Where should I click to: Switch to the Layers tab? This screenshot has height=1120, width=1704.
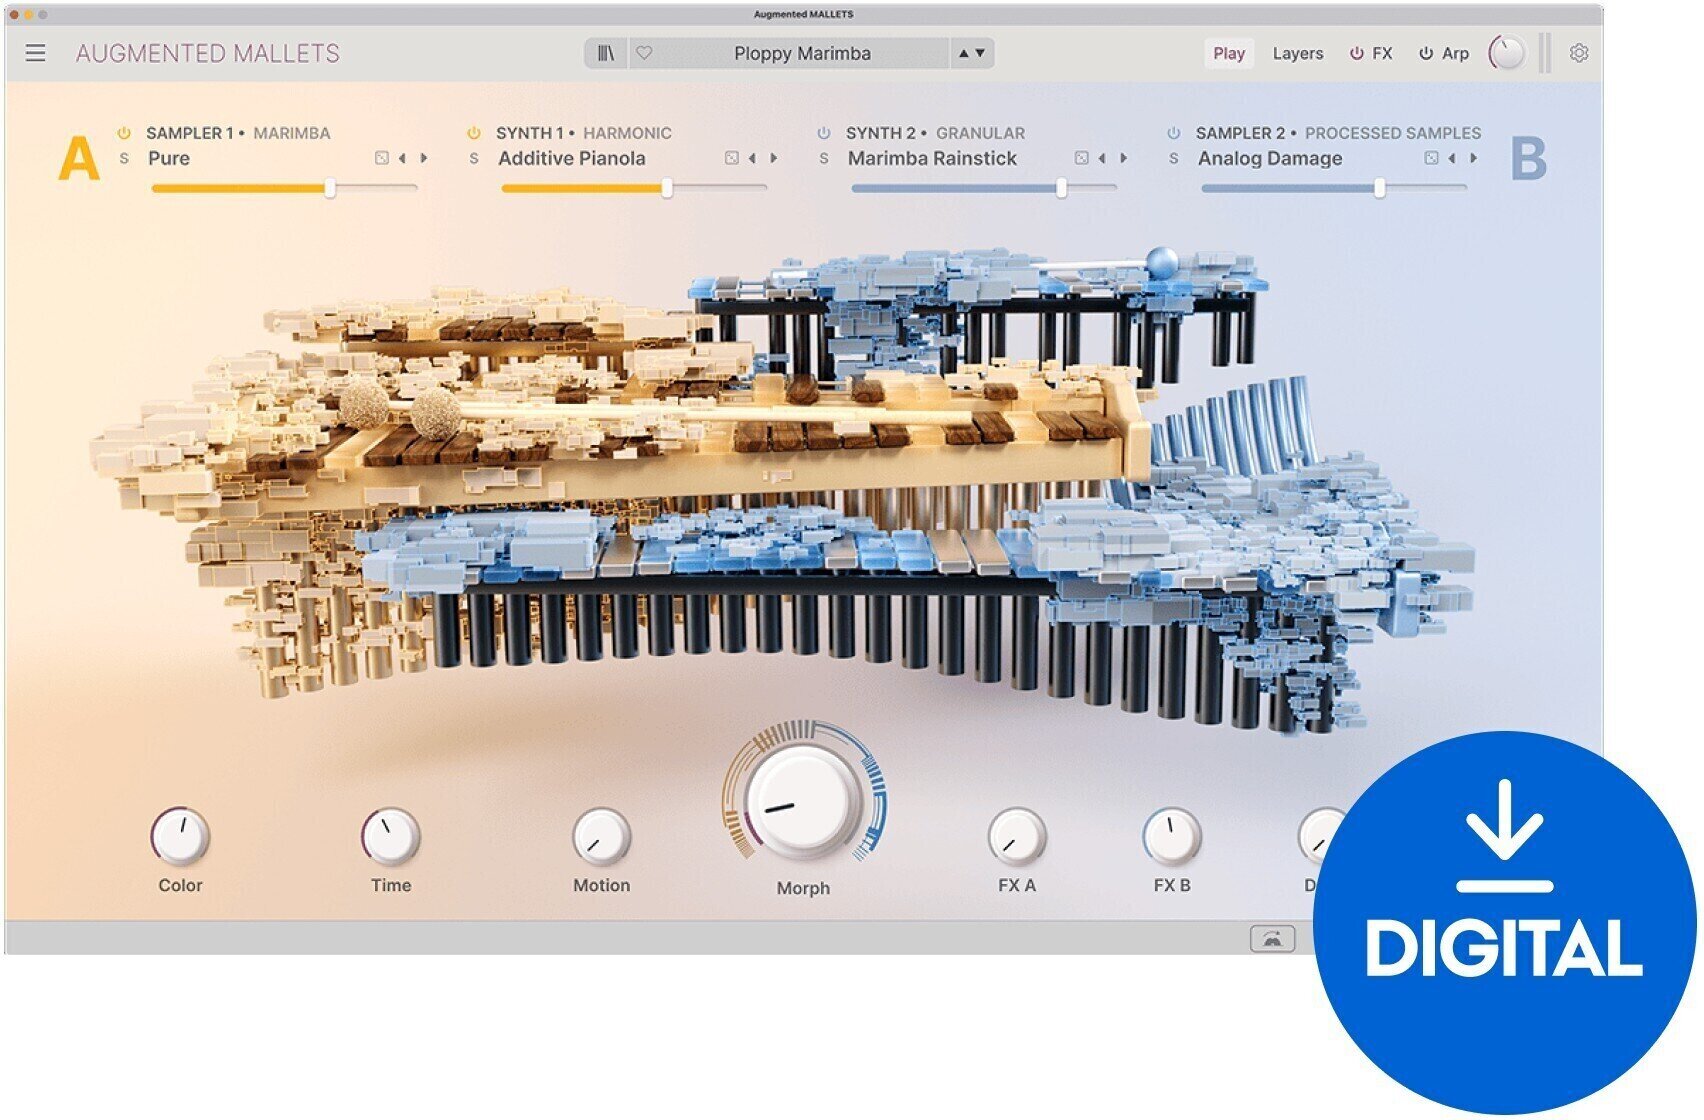tap(1297, 53)
